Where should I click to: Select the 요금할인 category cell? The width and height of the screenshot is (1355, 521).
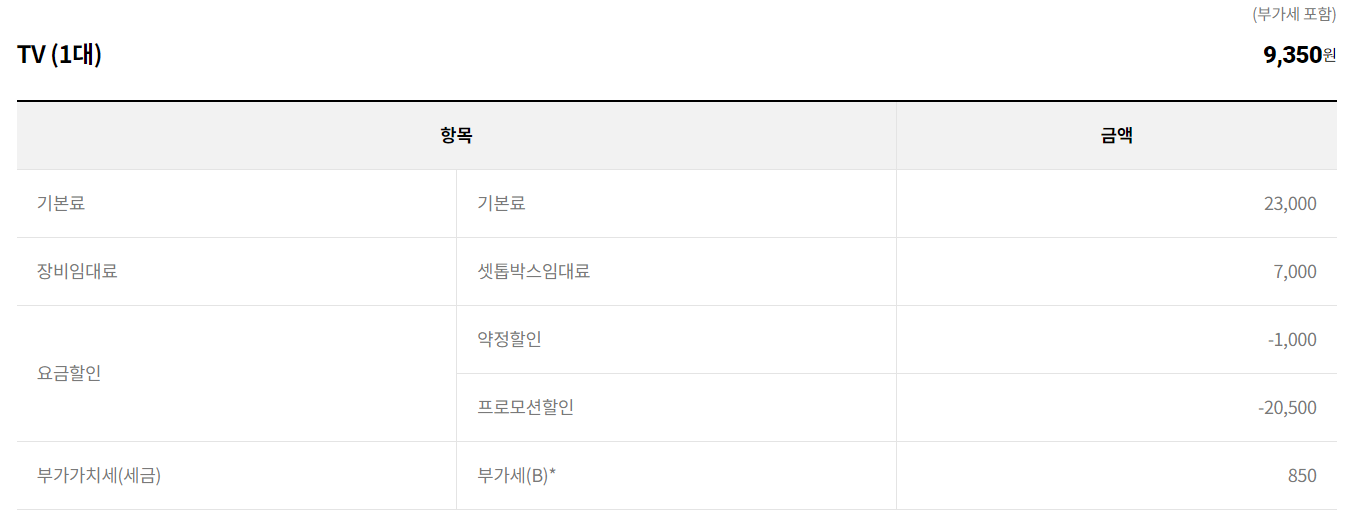pyautogui.click(x=69, y=374)
